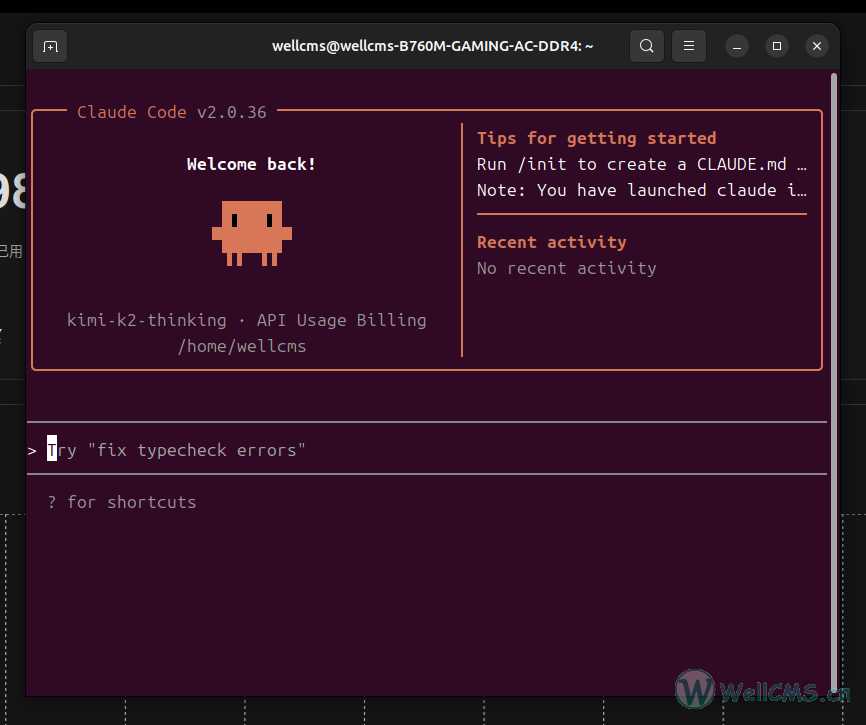Click the ">" prompt symbol
The width and height of the screenshot is (866, 725).
pyautogui.click(x=33, y=451)
